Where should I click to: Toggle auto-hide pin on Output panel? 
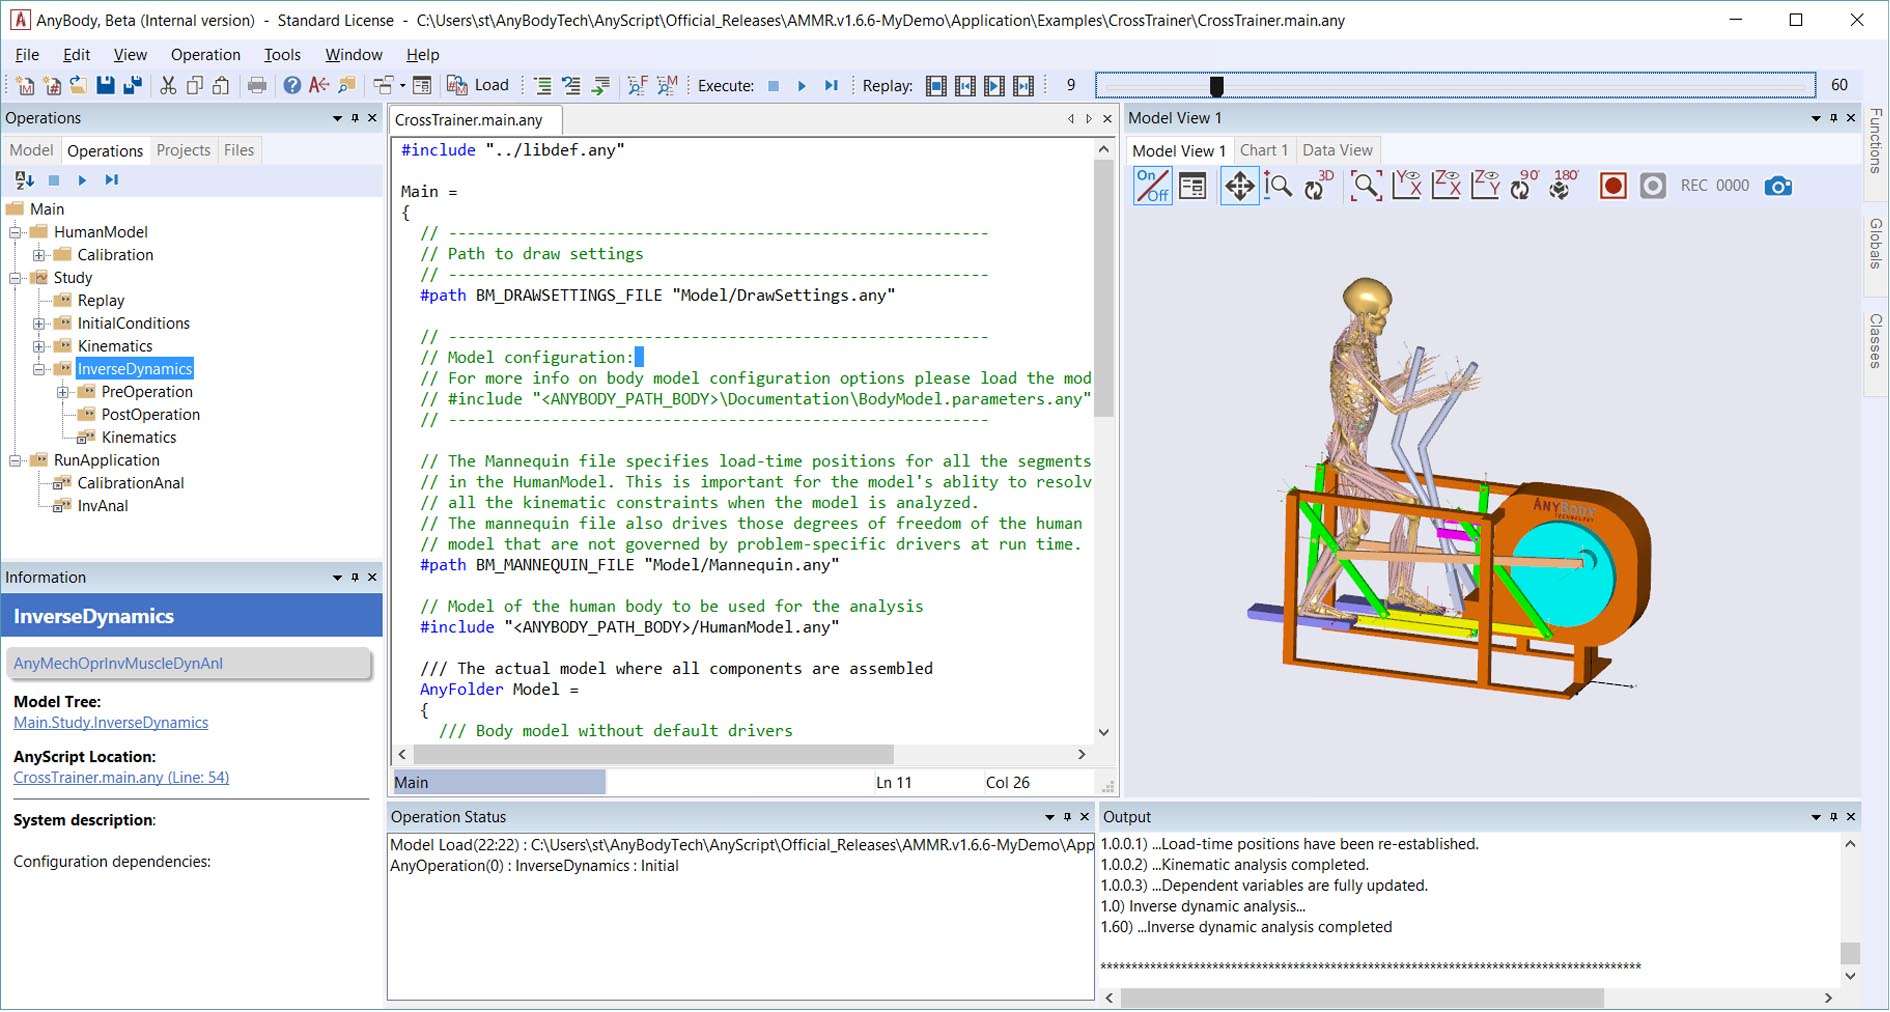pos(1833,817)
